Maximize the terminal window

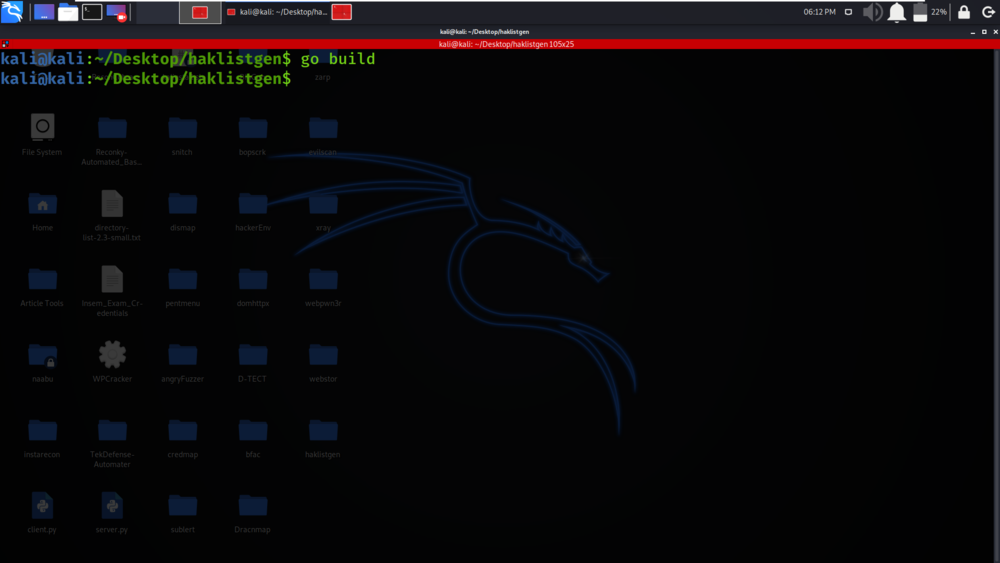tap(984, 32)
